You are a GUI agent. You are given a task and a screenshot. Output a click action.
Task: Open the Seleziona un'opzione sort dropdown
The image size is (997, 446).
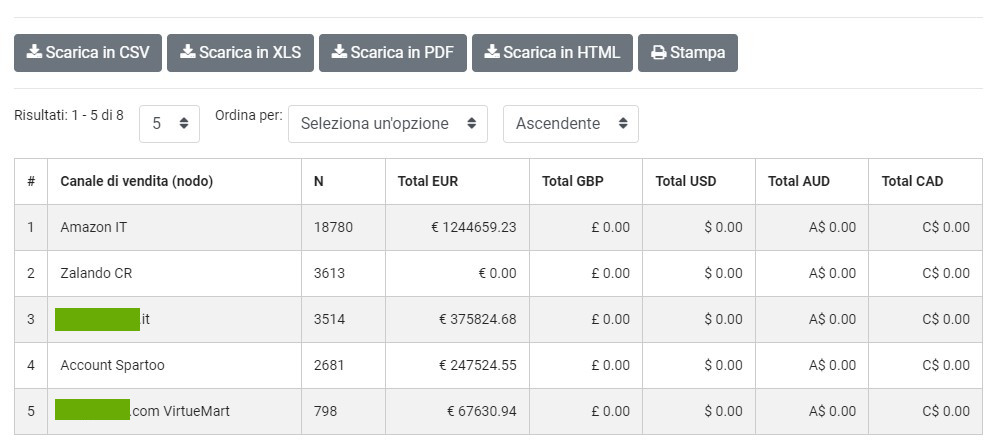tap(387, 124)
